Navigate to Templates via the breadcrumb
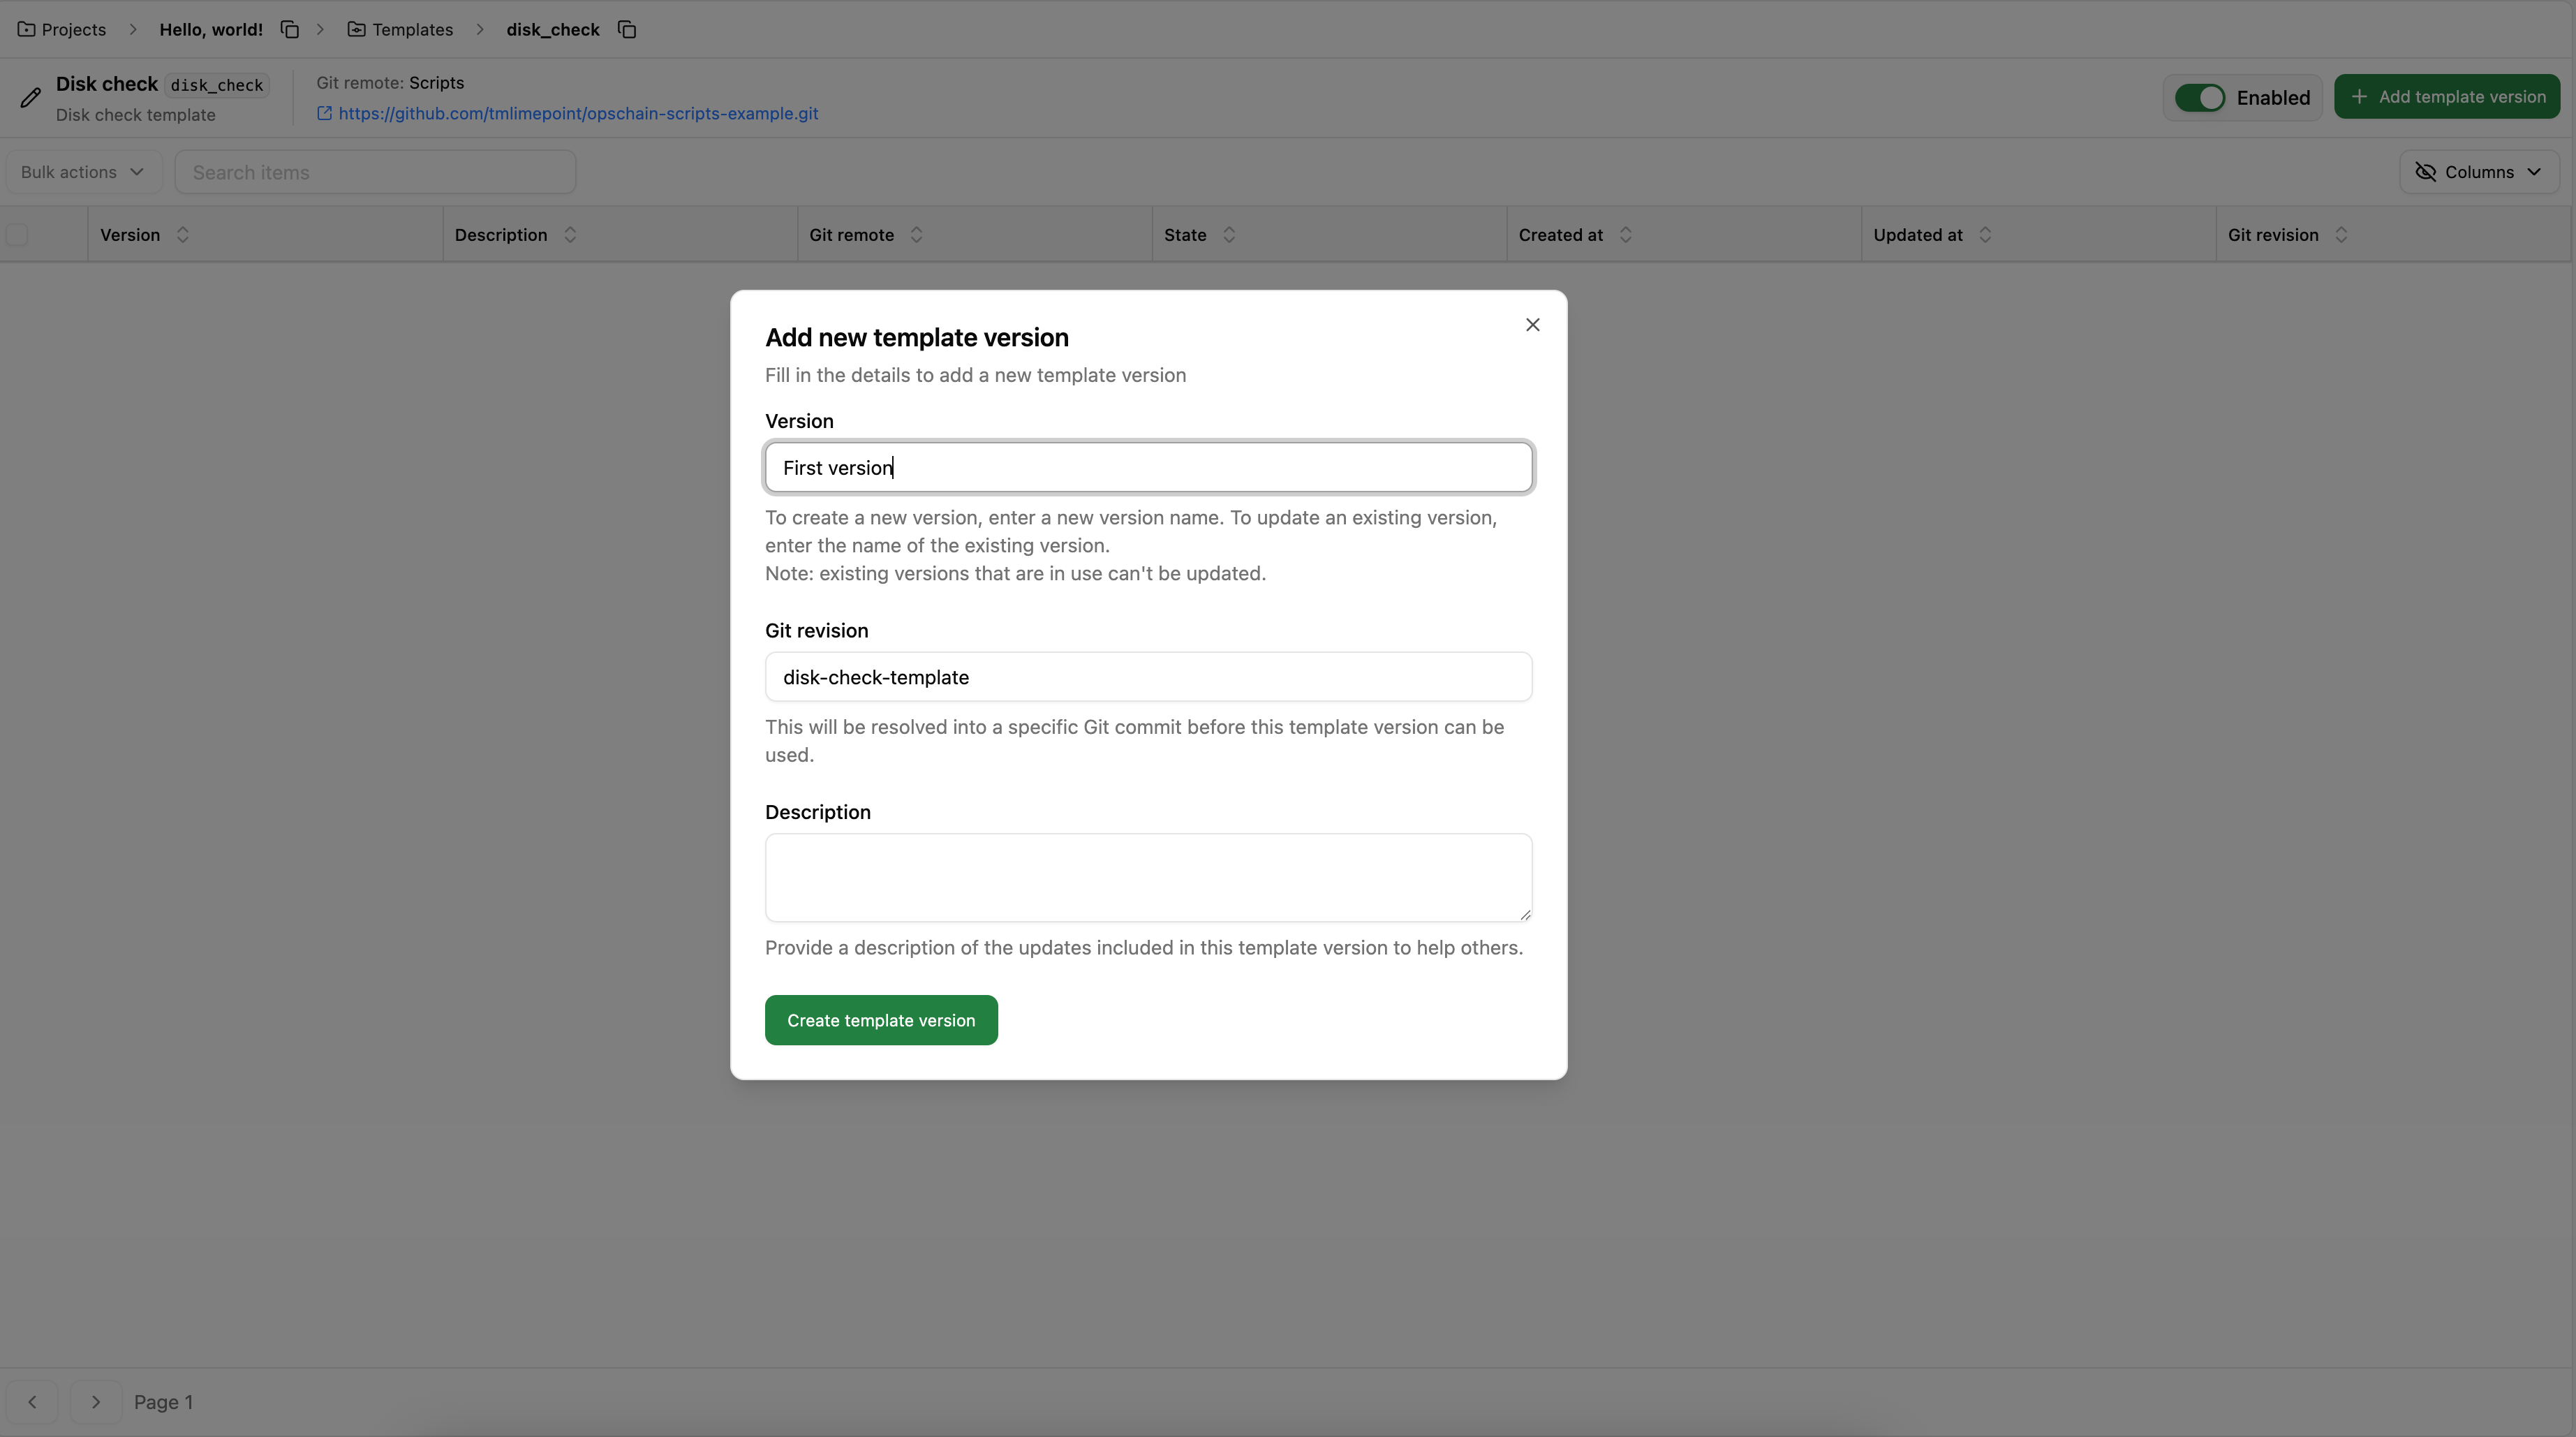 (x=412, y=29)
